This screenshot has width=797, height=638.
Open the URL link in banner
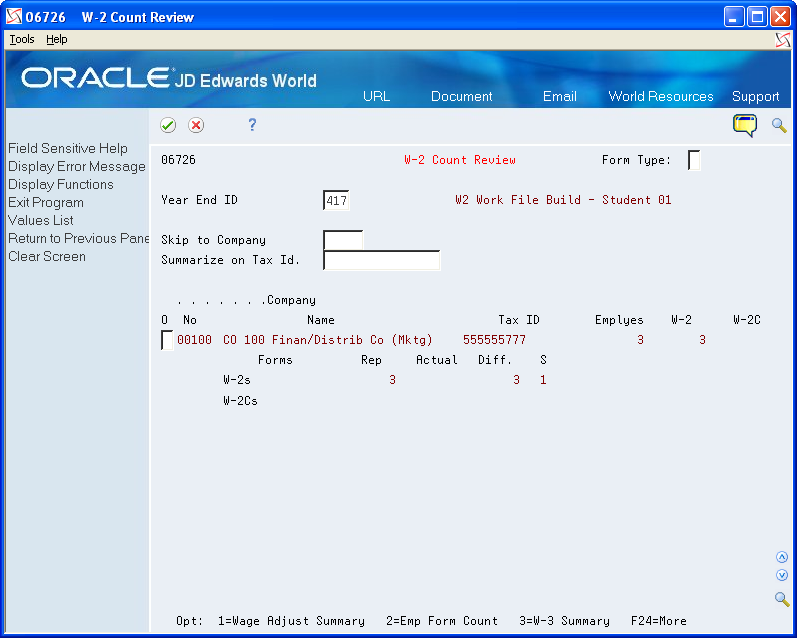(x=376, y=96)
